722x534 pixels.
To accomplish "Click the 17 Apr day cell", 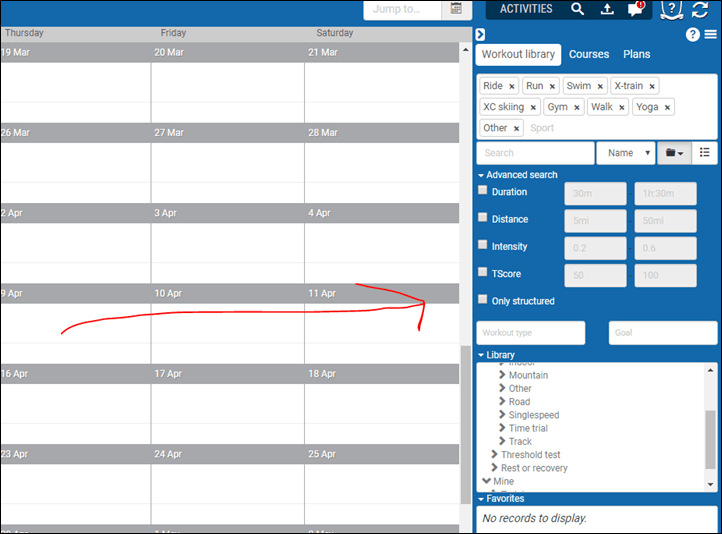I will tap(227, 413).
